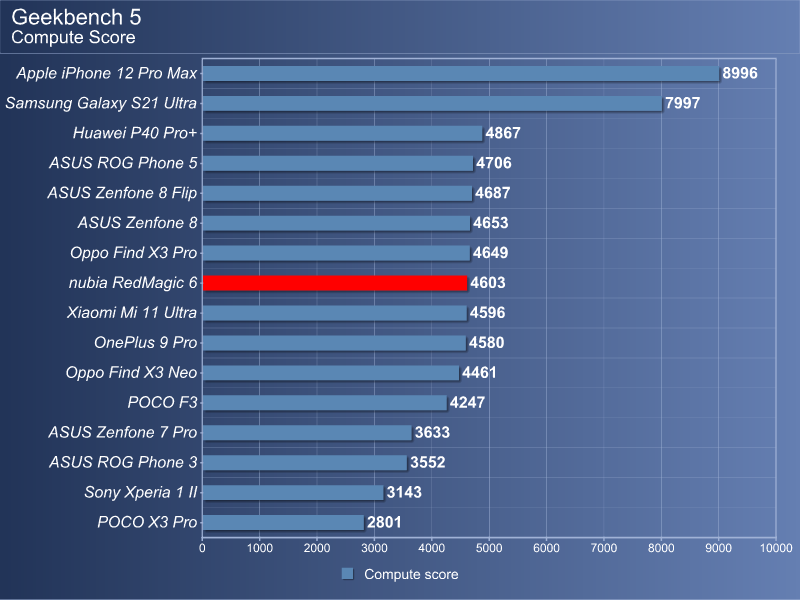Select the ASUS ROG Phone 5 bar
This screenshot has height=600, width=800.
coord(338,163)
